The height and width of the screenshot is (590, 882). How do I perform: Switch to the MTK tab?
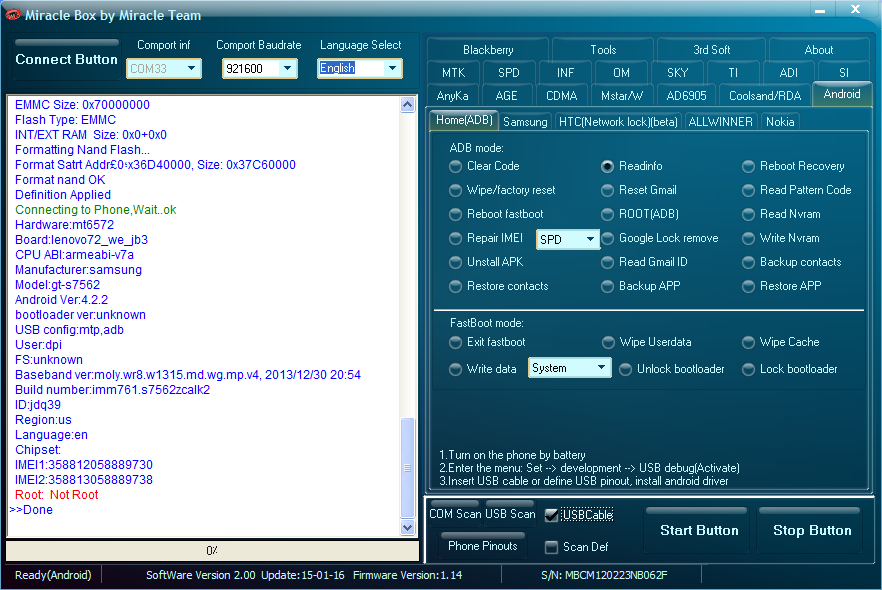pyautogui.click(x=453, y=73)
